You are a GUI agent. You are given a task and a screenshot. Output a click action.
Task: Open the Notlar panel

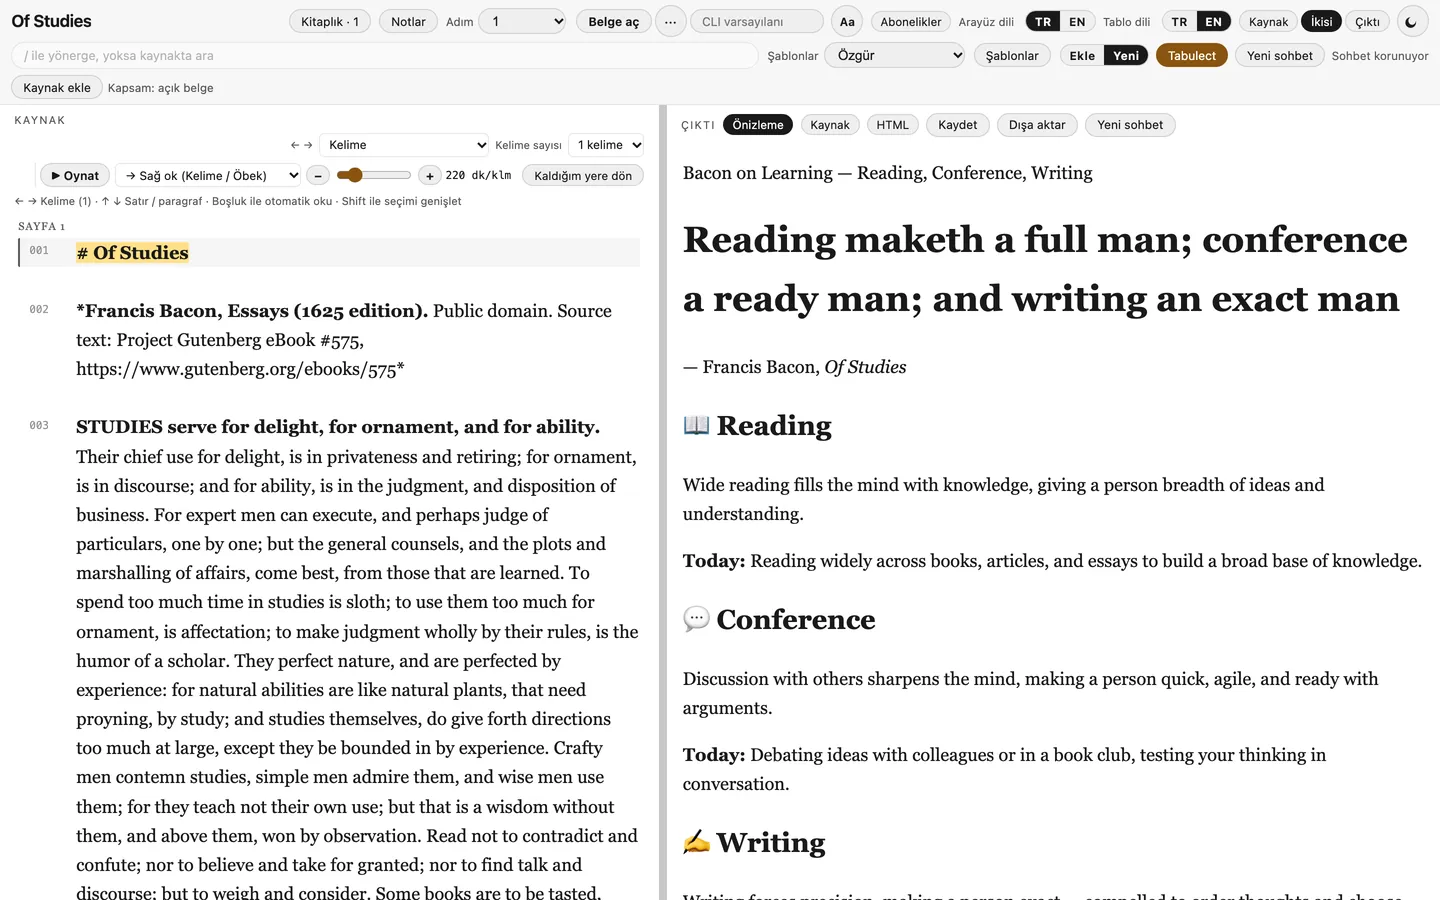[x=408, y=21]
